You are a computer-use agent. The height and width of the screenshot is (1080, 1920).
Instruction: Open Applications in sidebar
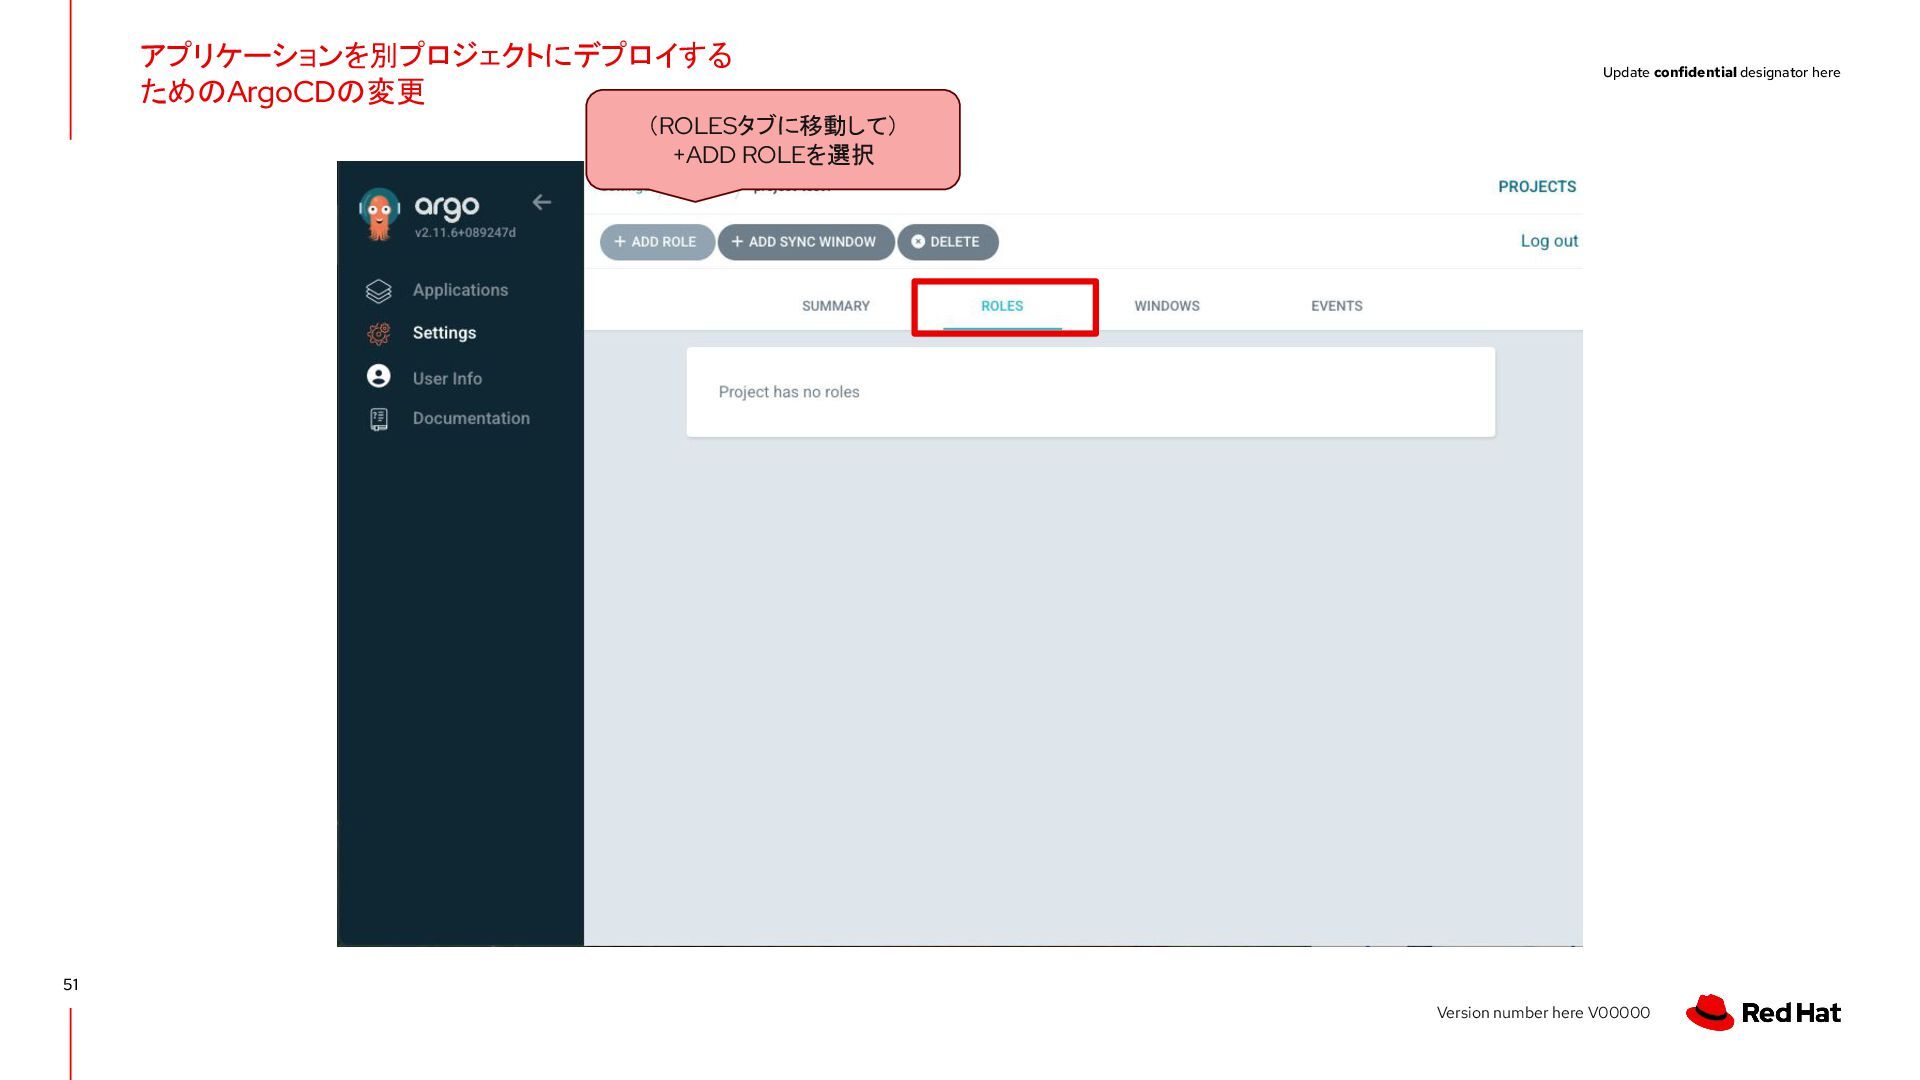[x=460, y=290]
